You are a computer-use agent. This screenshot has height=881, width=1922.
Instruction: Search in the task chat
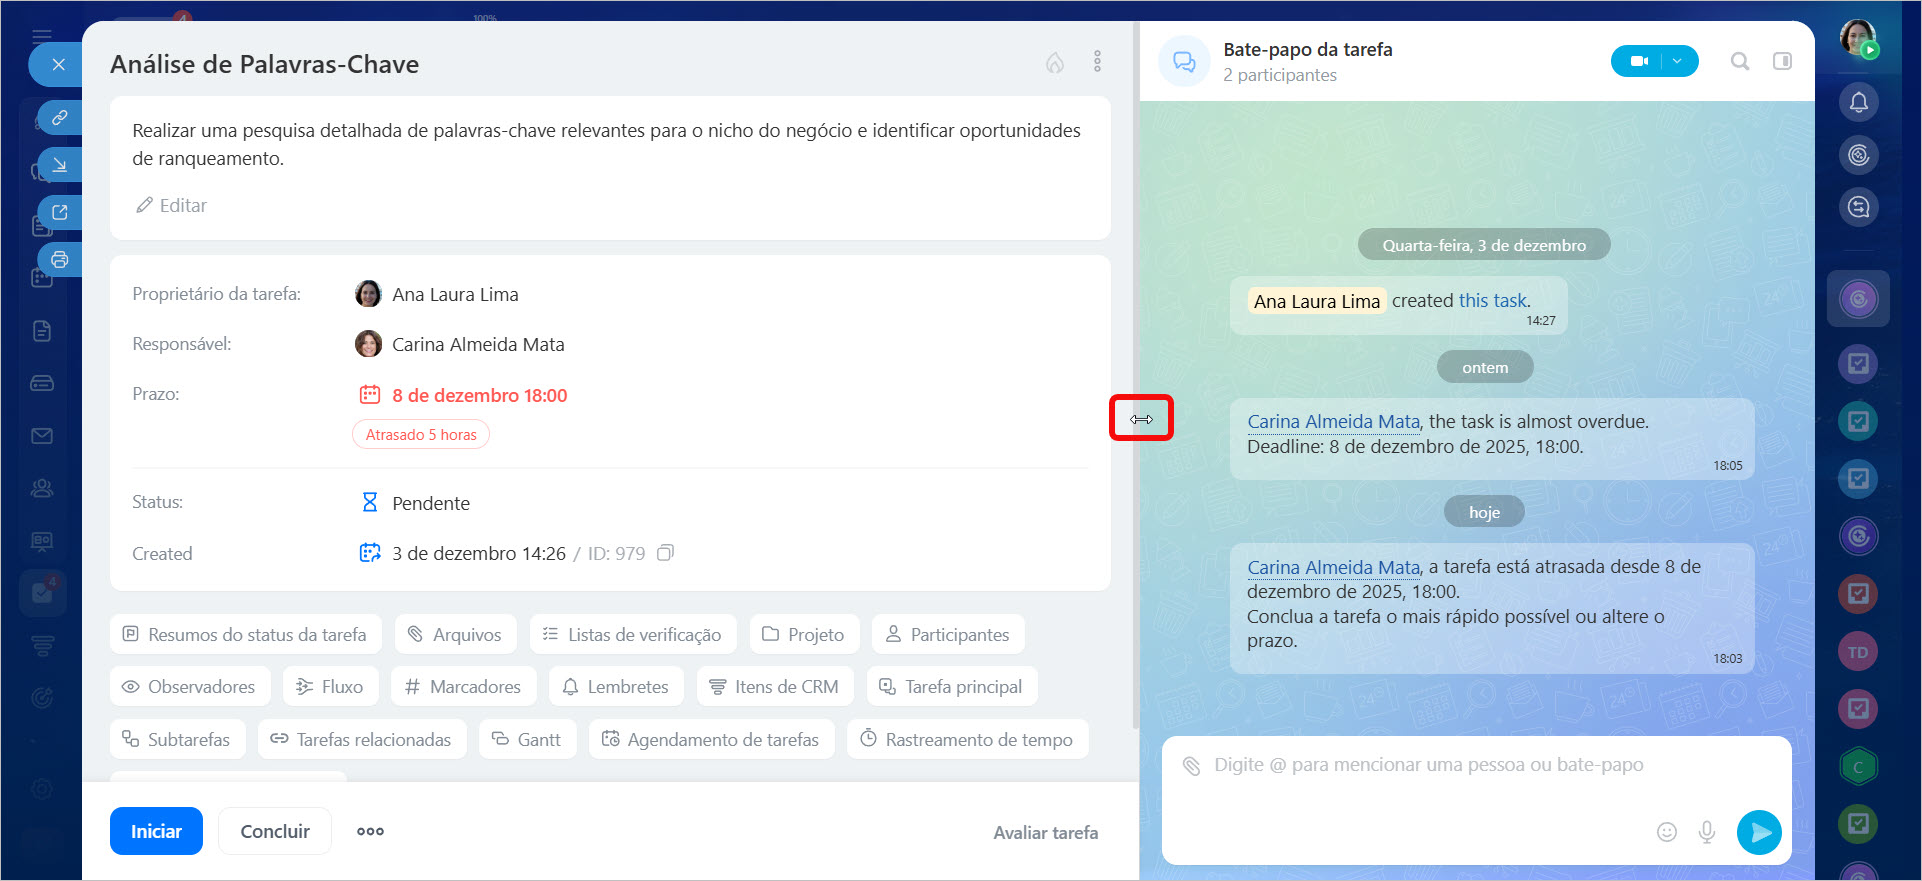pos(1740,61)
